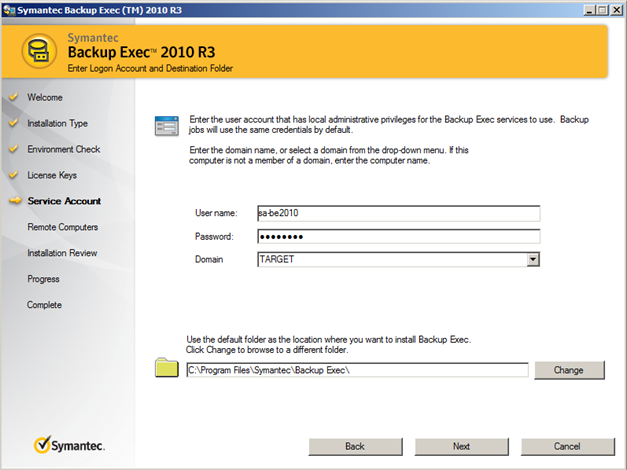Viewport: 627px width, 470px height.
Task: Select the Installation Type step
Action: tap(58, 123)
